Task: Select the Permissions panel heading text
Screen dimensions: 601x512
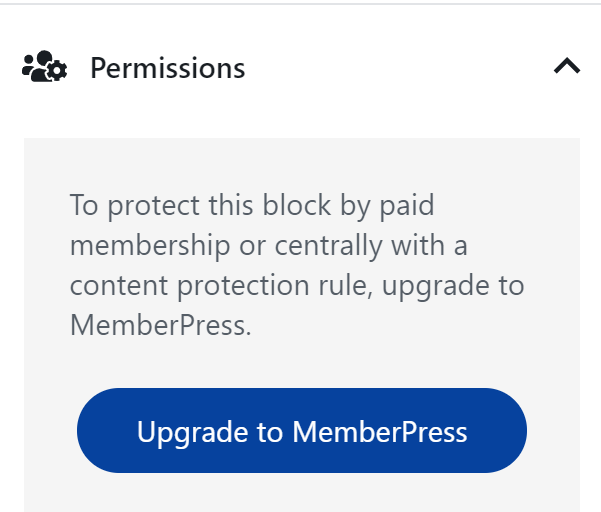Action: coord(167,68)
